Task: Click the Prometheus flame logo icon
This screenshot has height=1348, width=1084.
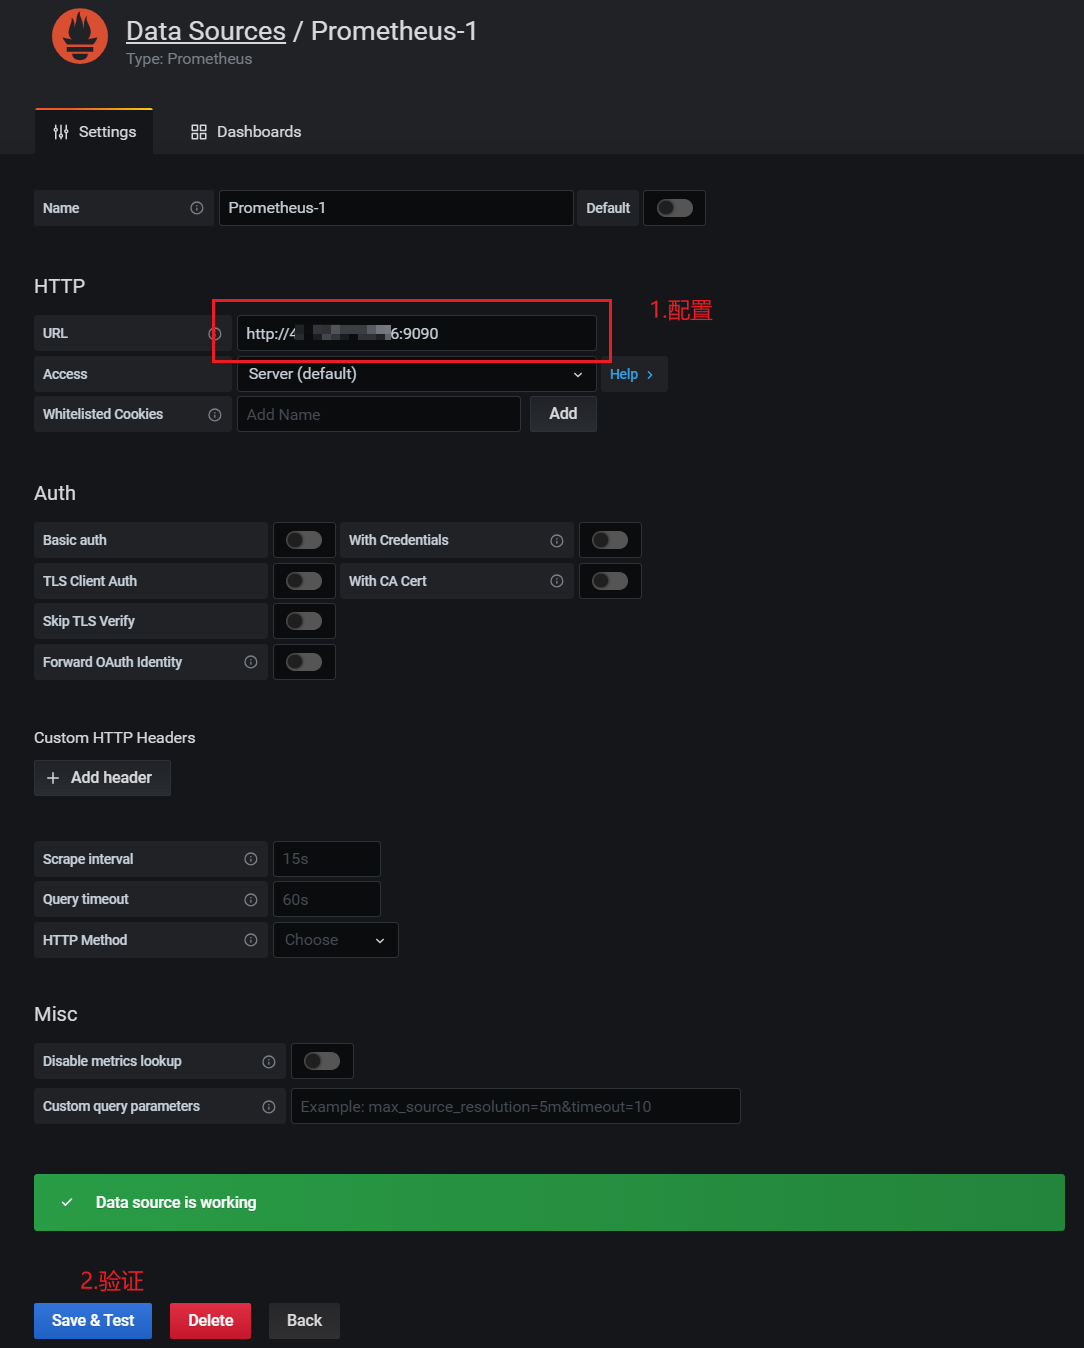Action: tap(80, 36)
